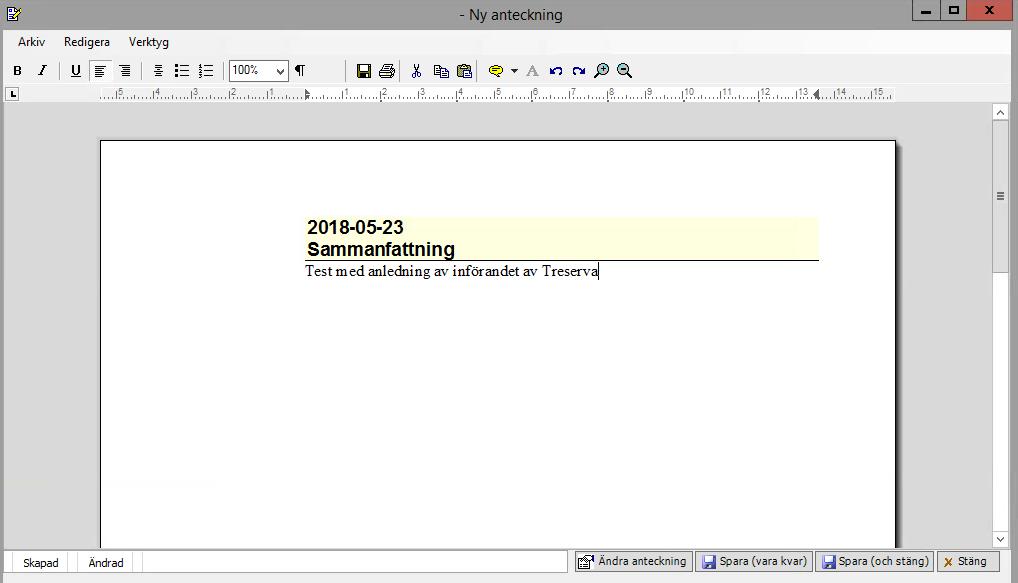Click the right margin marker on ruler
This screenshot has width=1018, height=583.
(817, 95)
